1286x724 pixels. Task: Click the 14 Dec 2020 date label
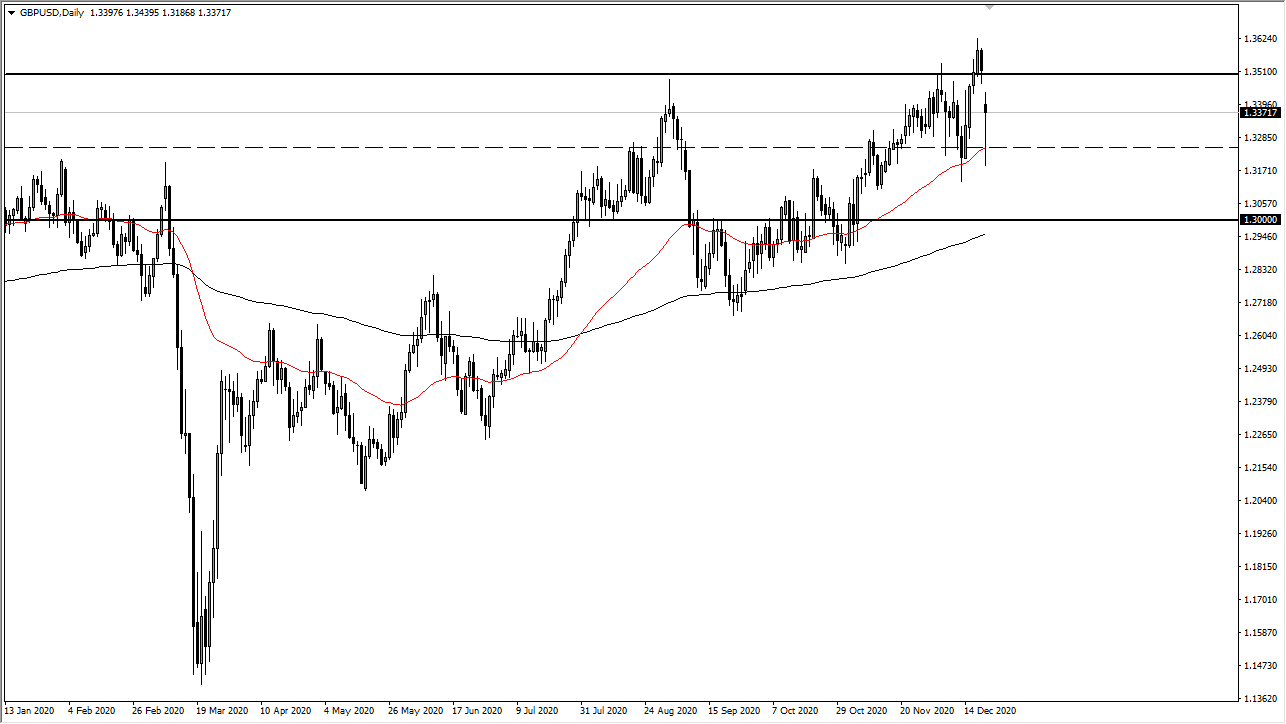click(x=990, y=711)
